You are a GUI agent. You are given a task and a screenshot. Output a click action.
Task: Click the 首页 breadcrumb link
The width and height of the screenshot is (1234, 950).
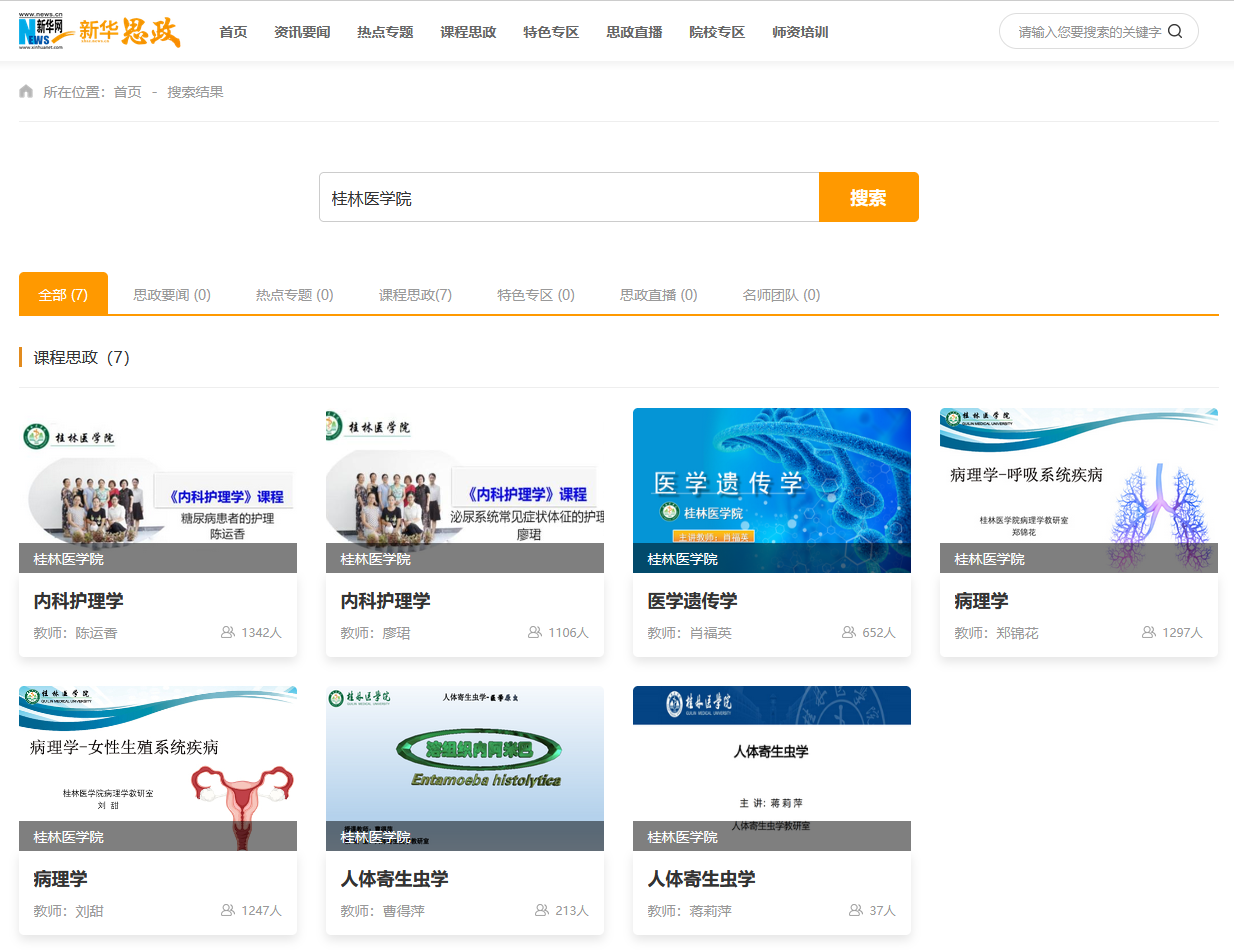click(x=127, y=92)
